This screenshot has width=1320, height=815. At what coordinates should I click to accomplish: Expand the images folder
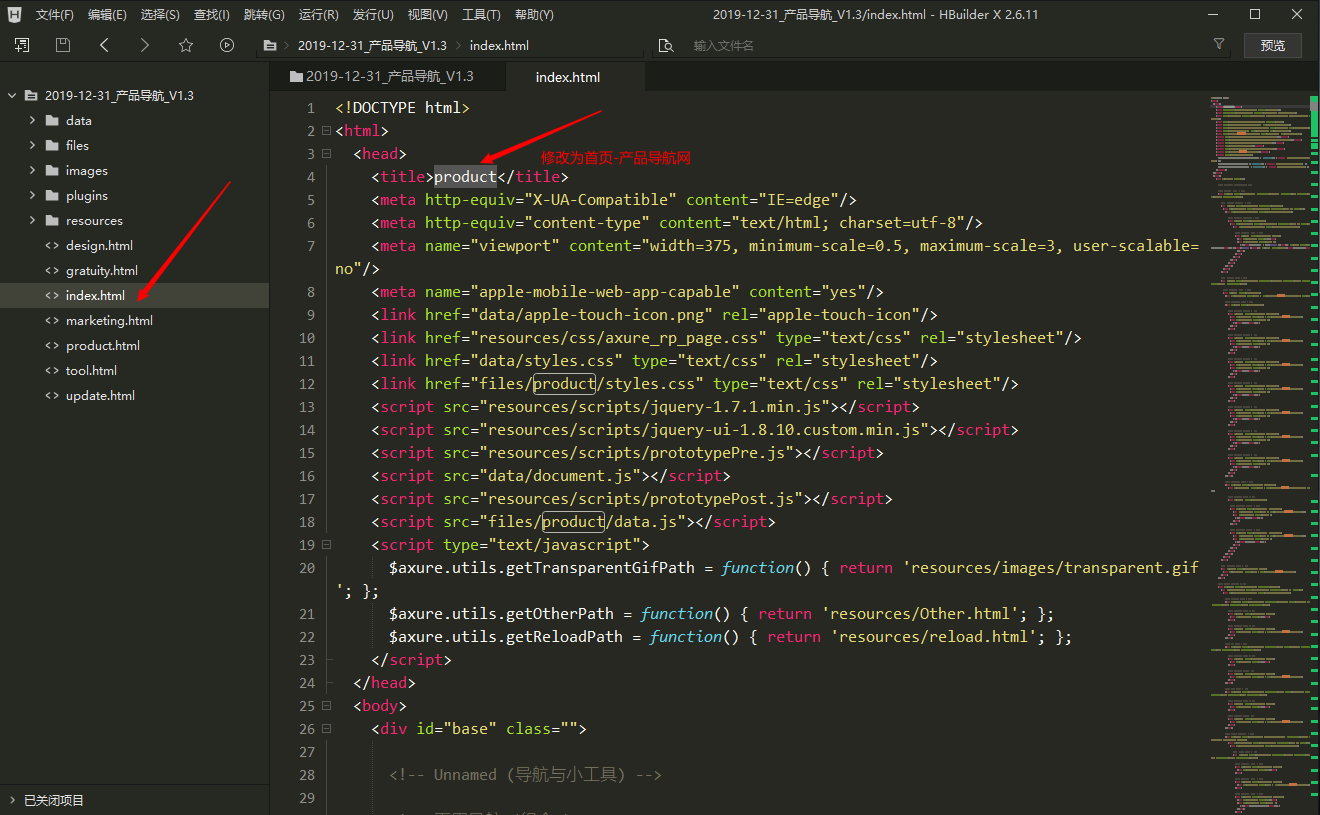[32, 170]
